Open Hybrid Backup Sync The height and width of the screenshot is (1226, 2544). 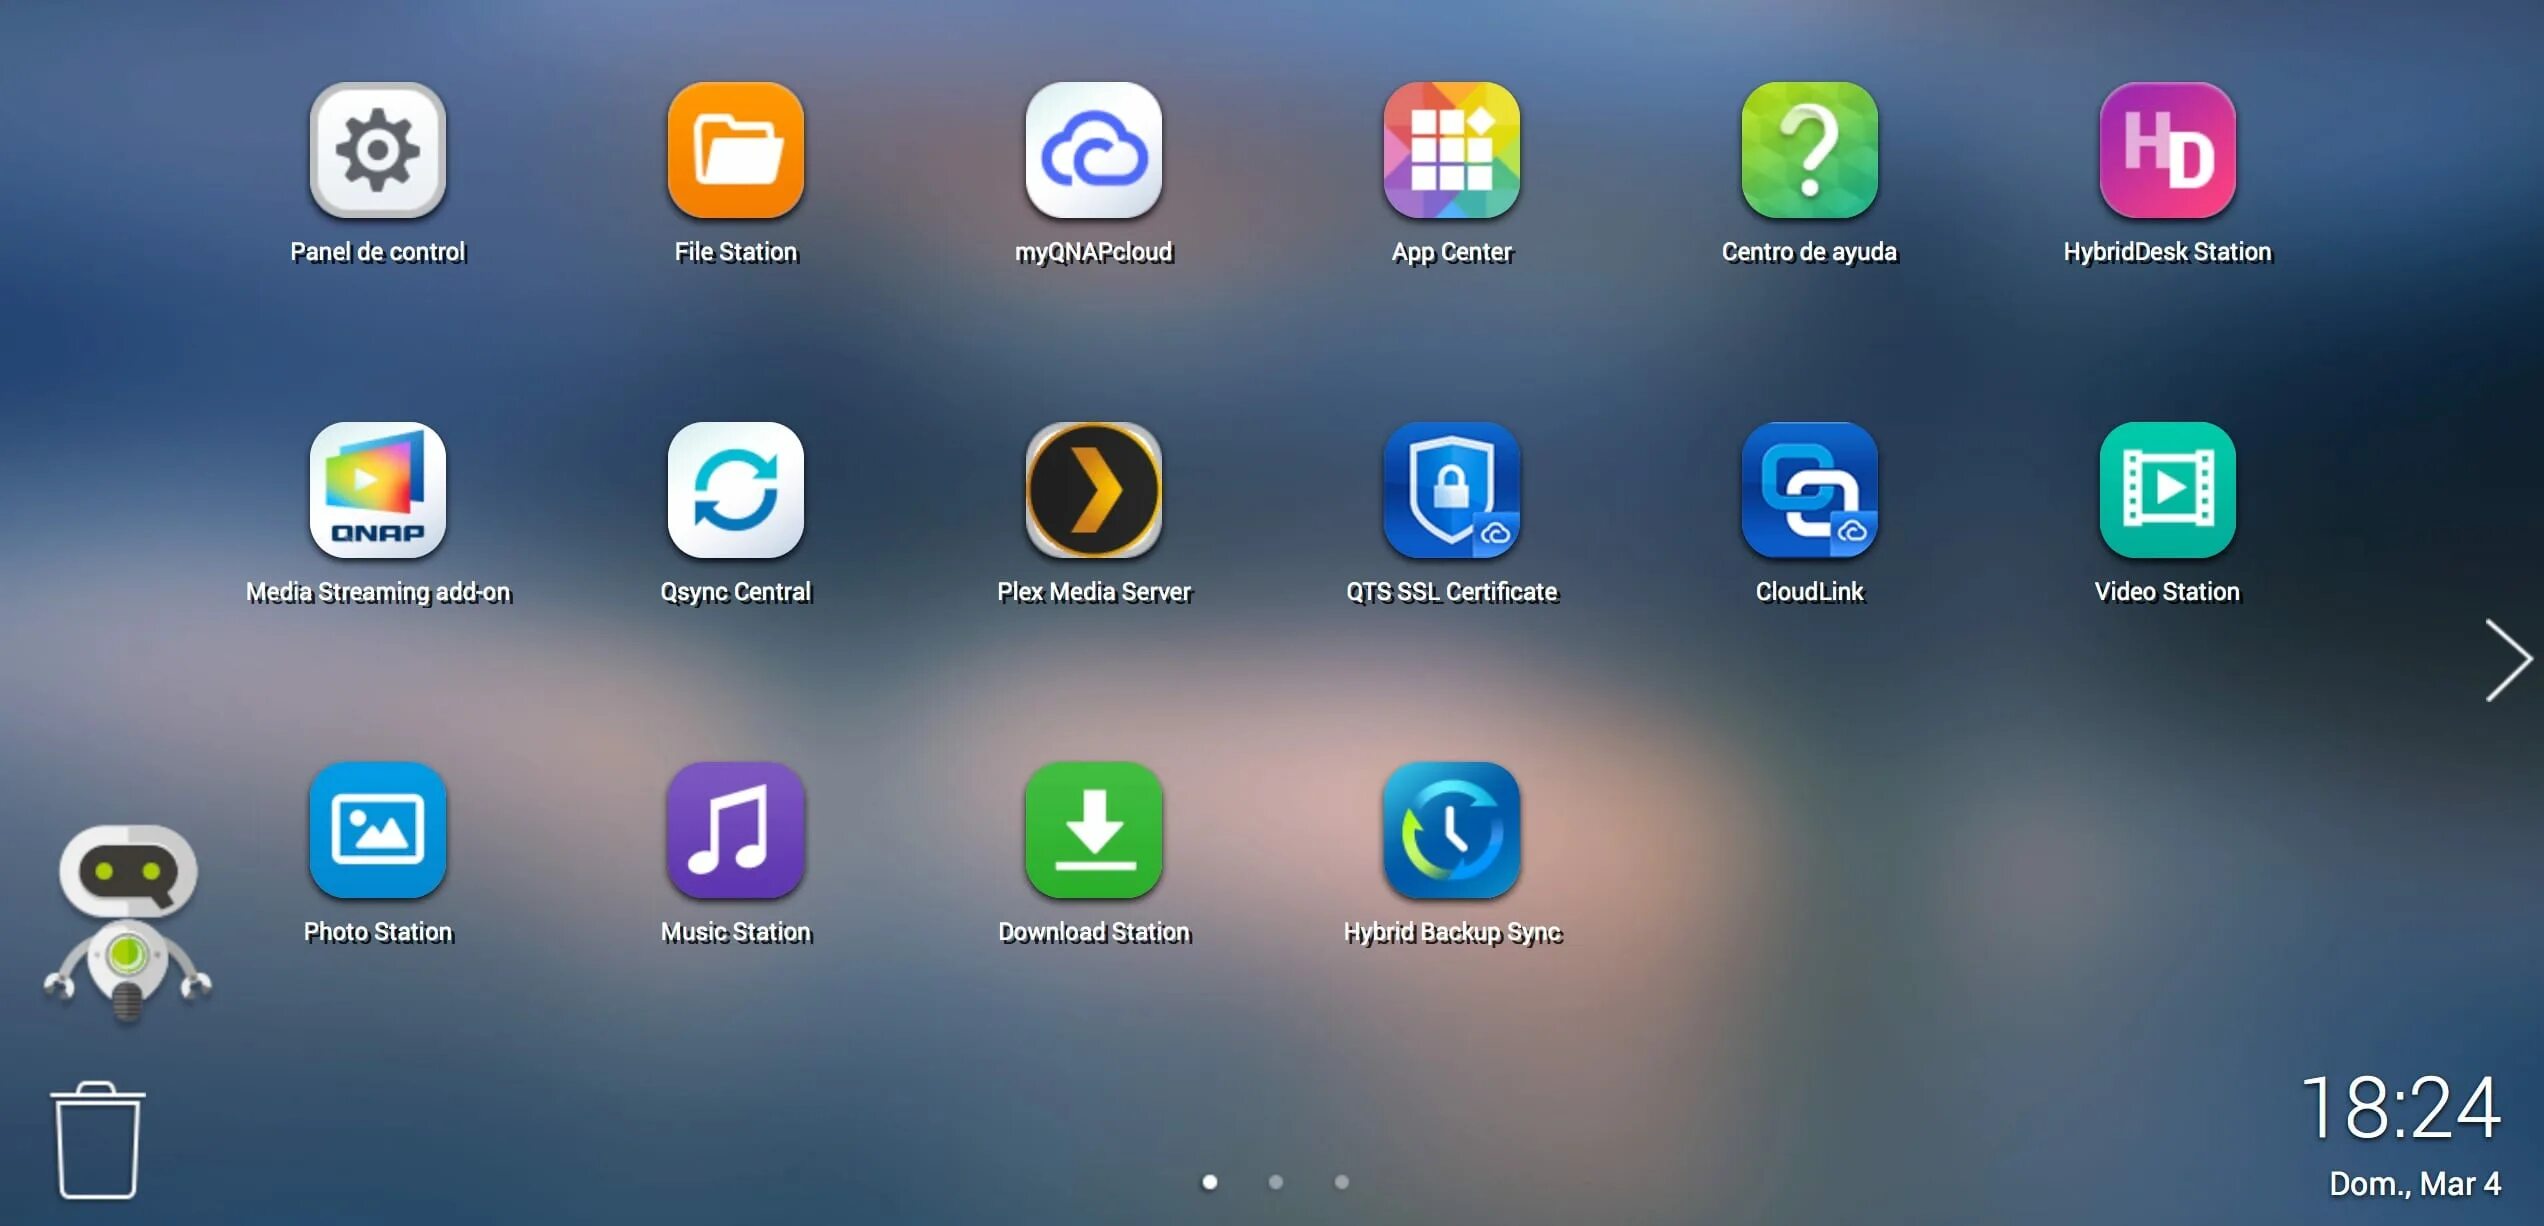click(x=1451, y=830)
